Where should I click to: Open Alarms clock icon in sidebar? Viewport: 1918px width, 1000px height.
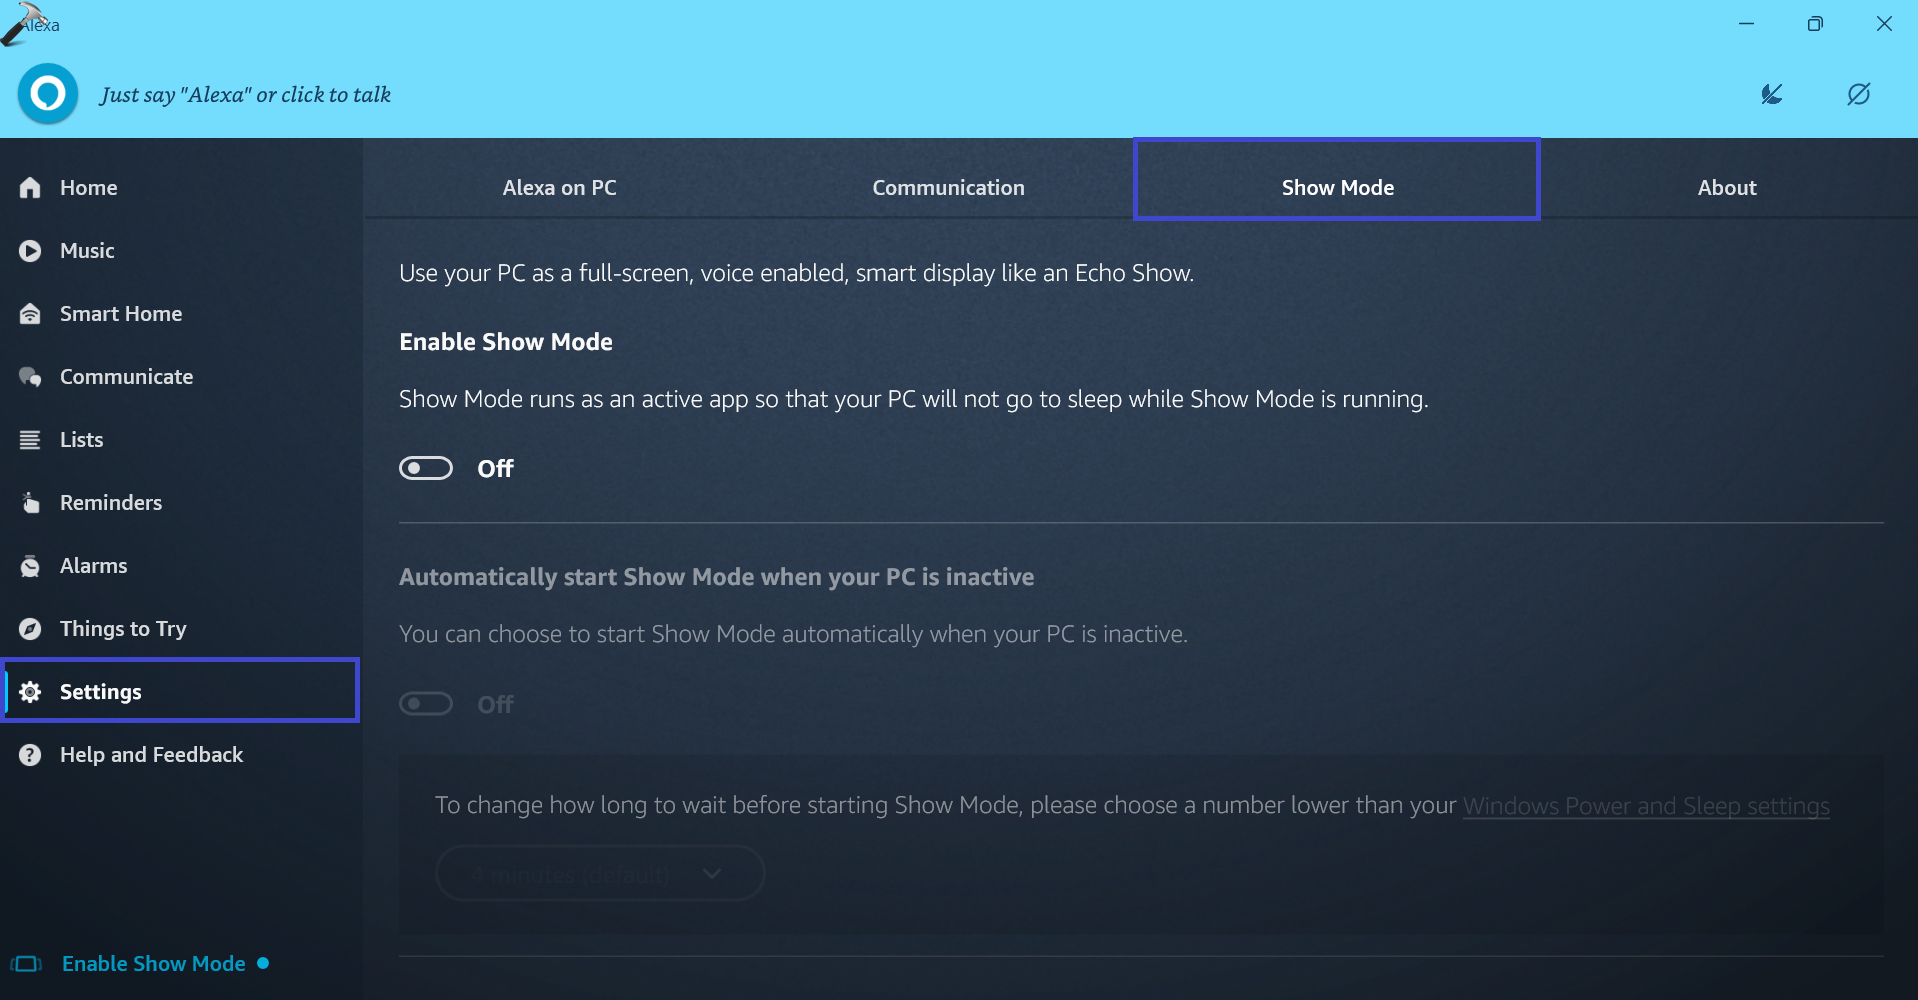[x=30, y=566]
